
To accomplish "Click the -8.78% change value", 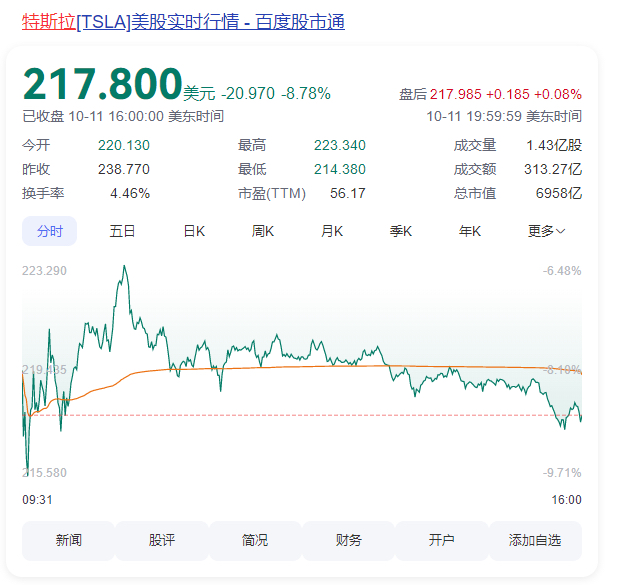I will point(306,94).
